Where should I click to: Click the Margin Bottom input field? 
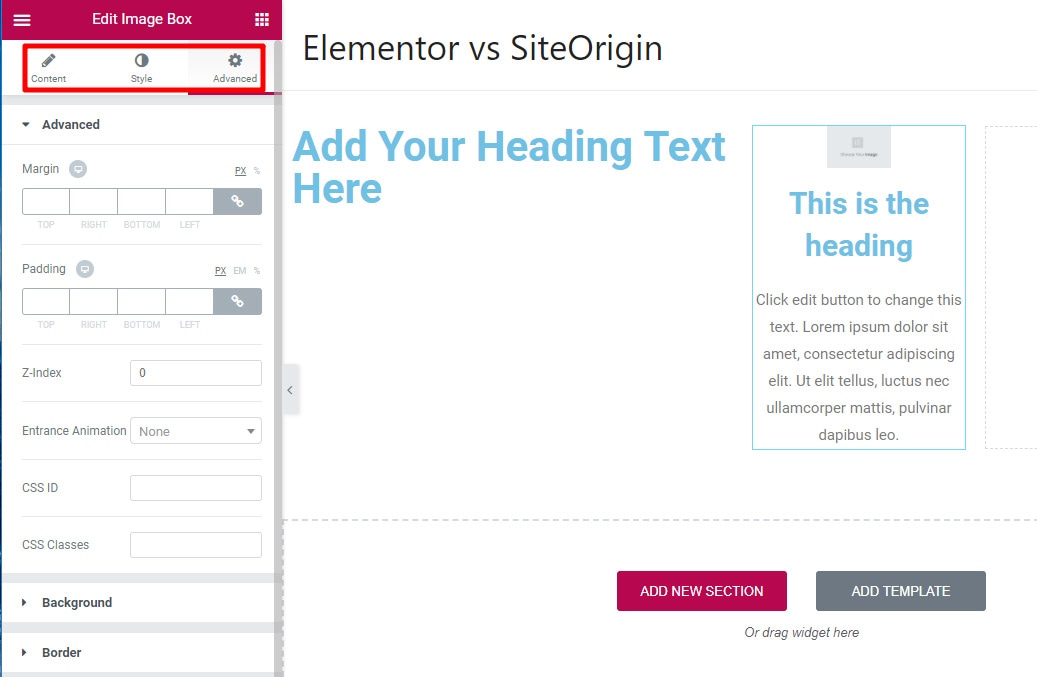coord(142,202)
